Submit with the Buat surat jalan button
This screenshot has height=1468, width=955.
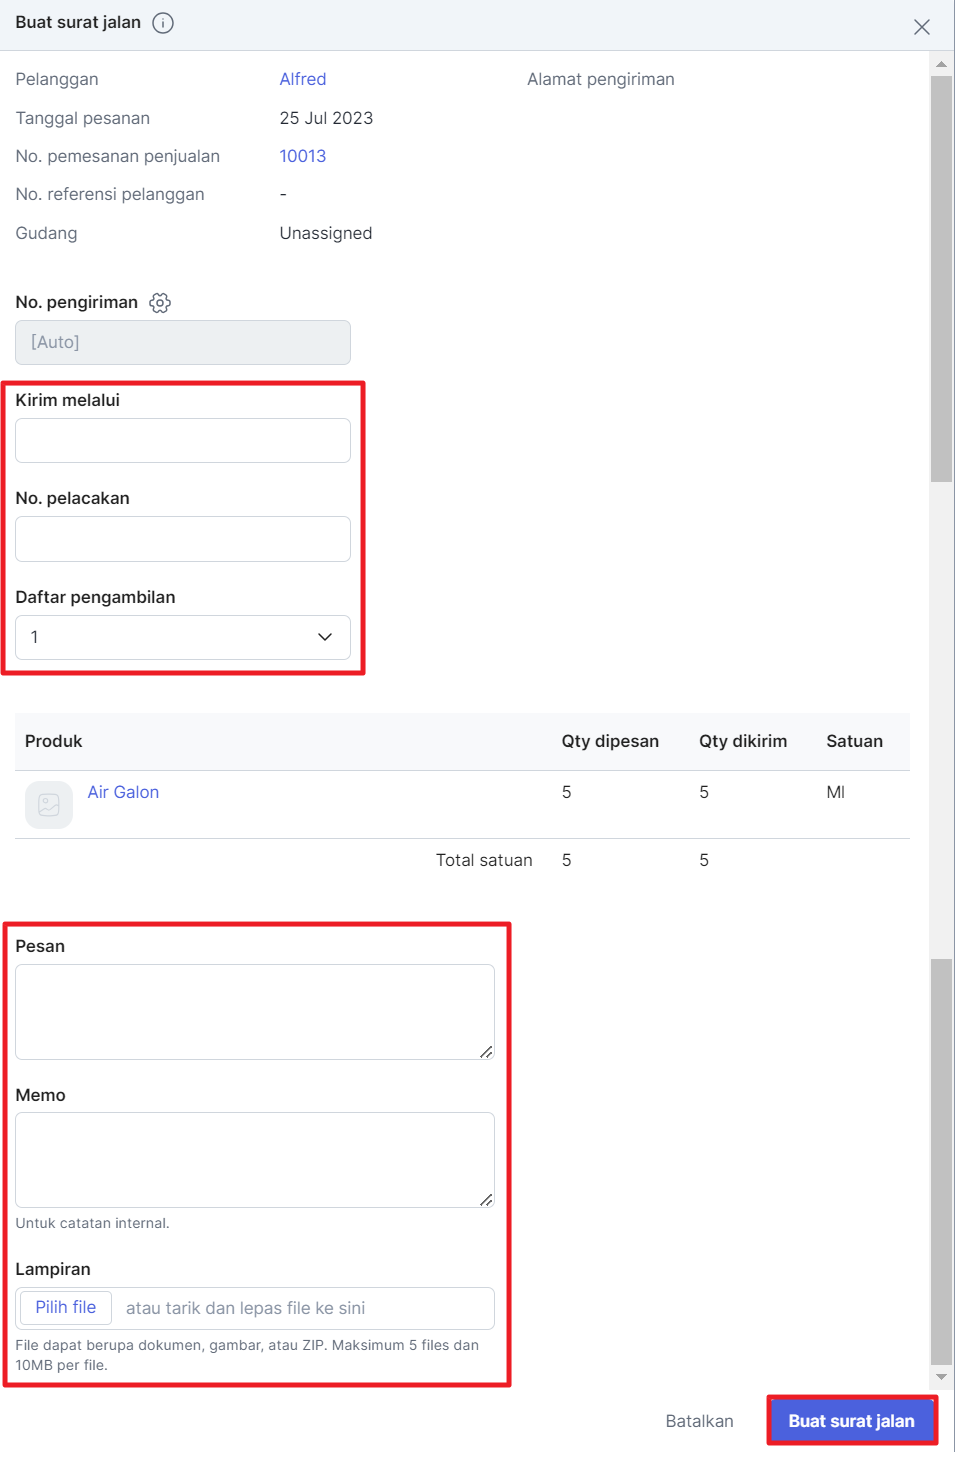(852, 1421)
